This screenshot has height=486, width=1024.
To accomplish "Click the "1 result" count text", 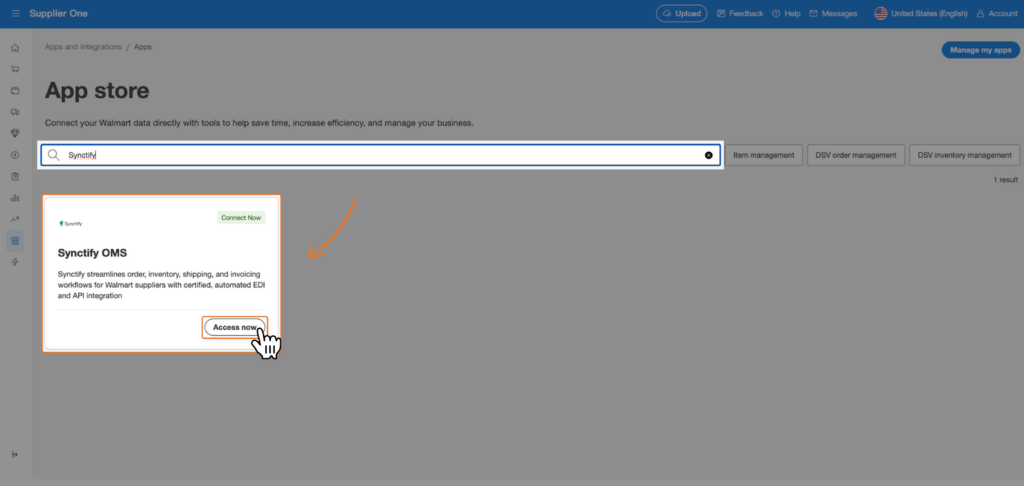I will pos(1006,179).
